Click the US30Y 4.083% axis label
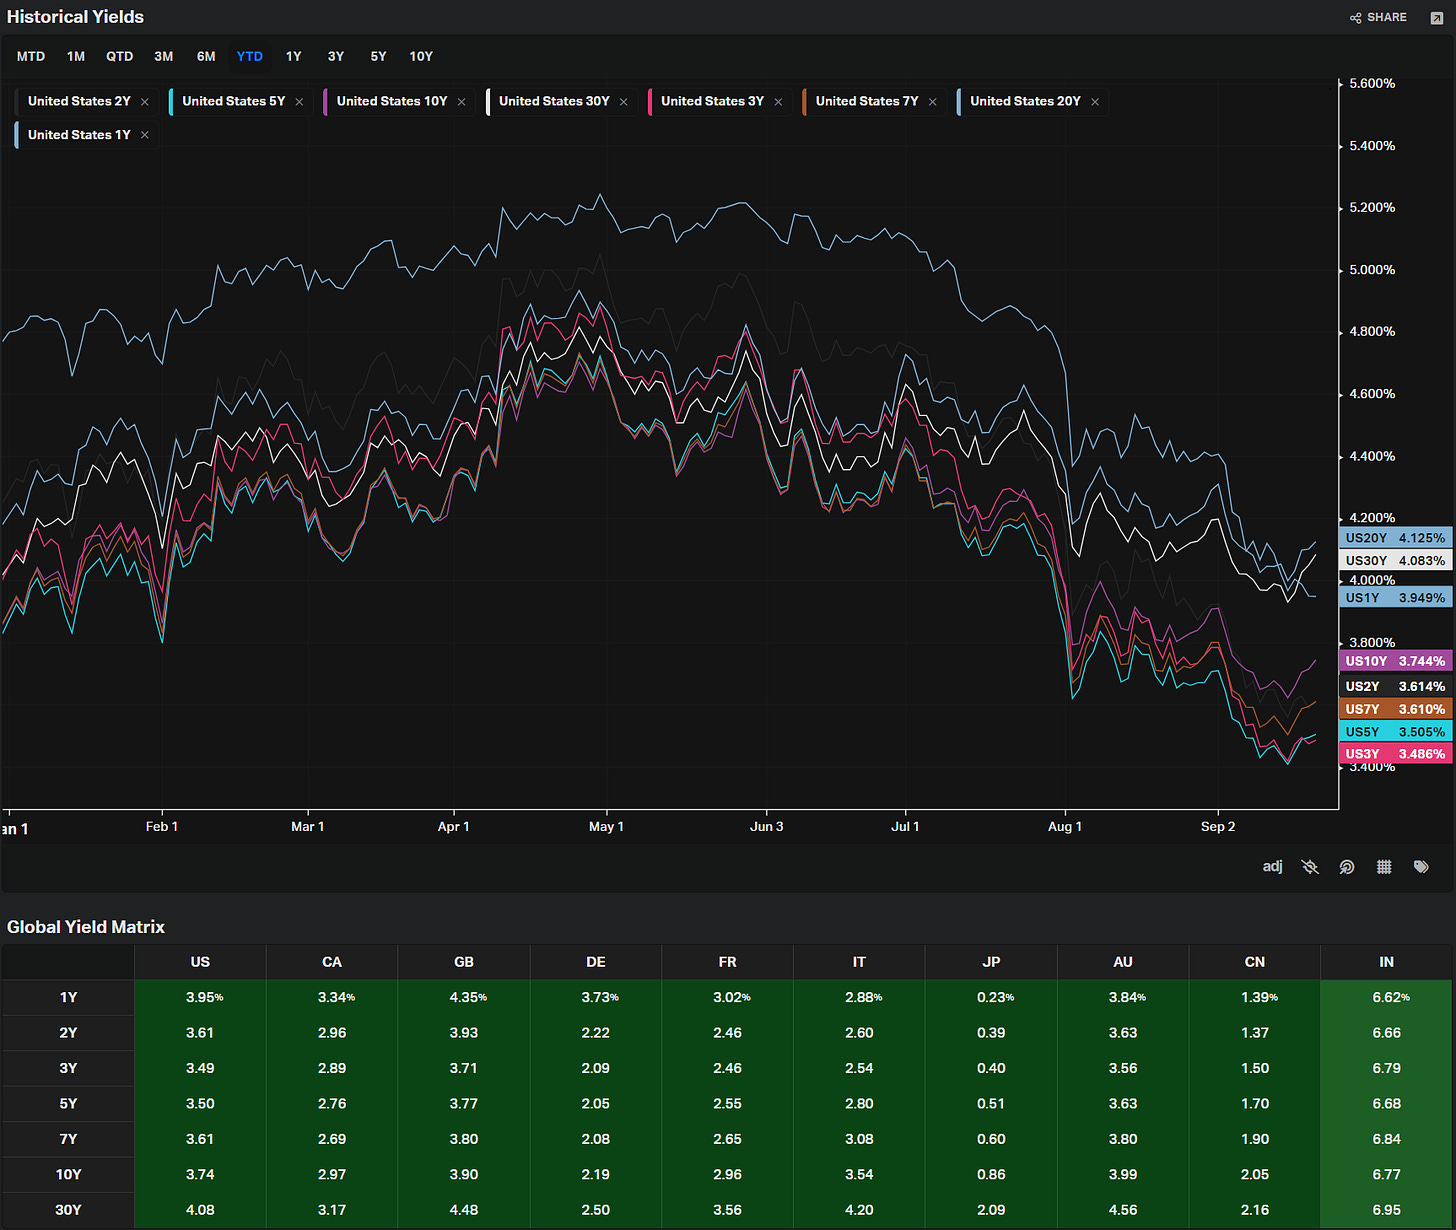The width and height of the screenshot is (1456, 1230). [1395, 561]
